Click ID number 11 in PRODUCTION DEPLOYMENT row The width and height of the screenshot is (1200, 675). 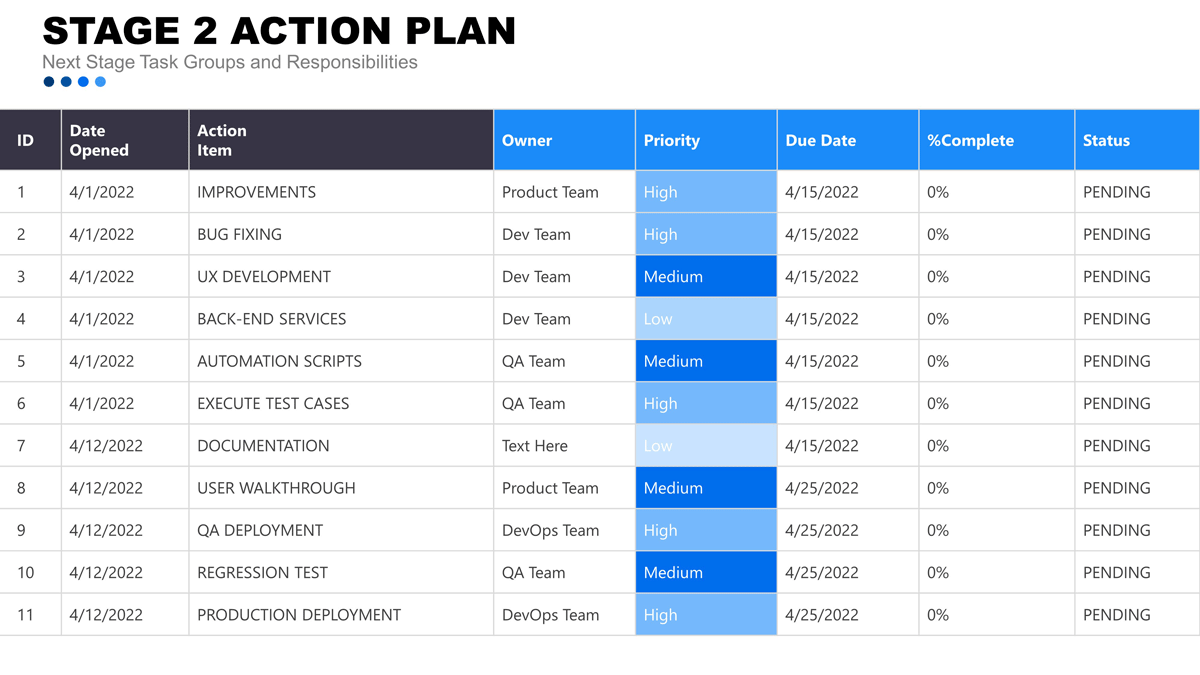click(25, 615)
